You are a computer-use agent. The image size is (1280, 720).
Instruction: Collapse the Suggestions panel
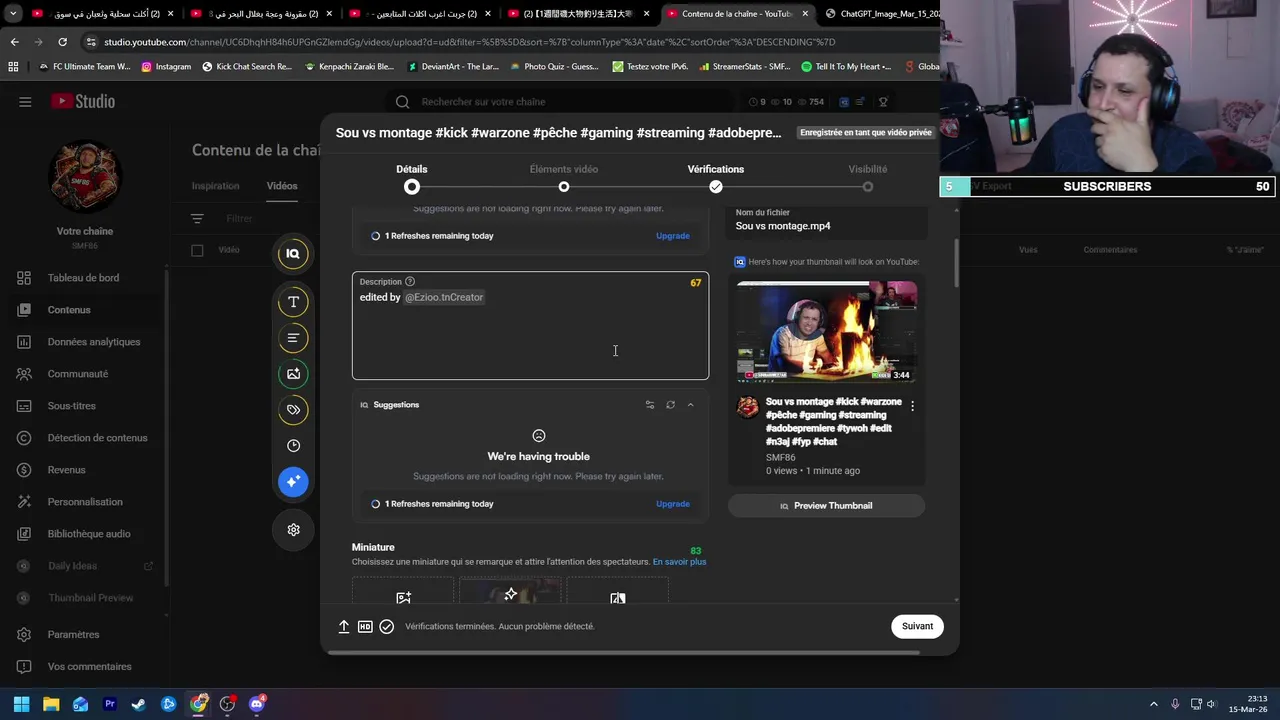click(x=690, y=405)
